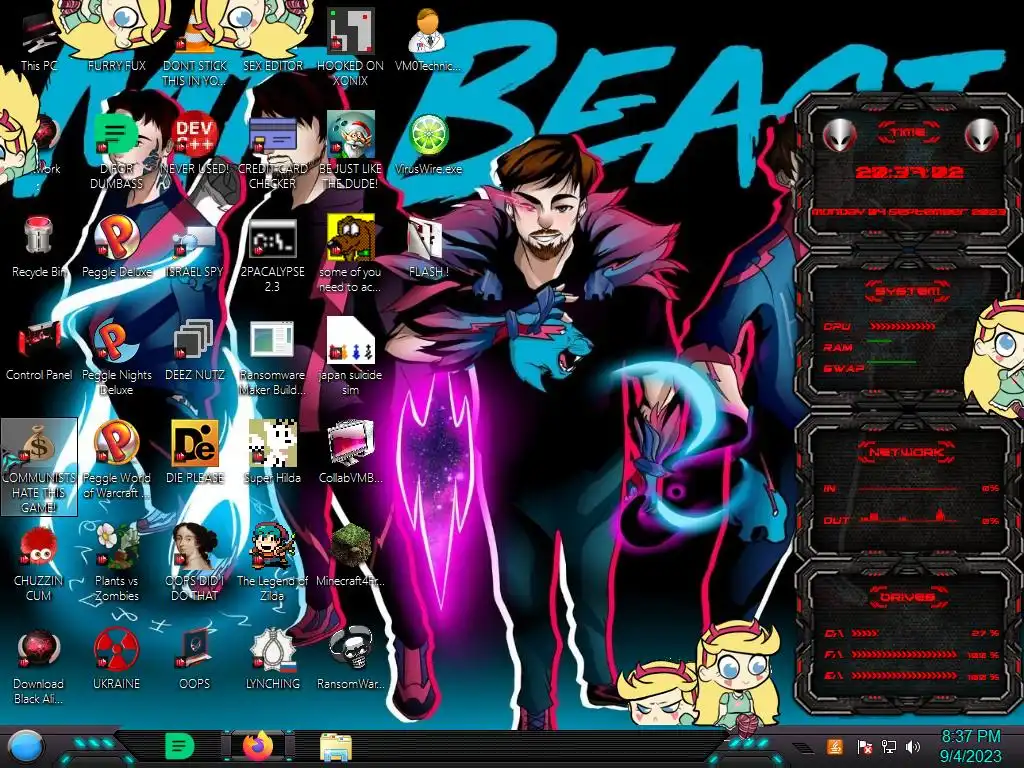The width and height of the screenshot is (1024, 768).
Task: Launch Firefox from the taskbar
Action: point(258,746)
